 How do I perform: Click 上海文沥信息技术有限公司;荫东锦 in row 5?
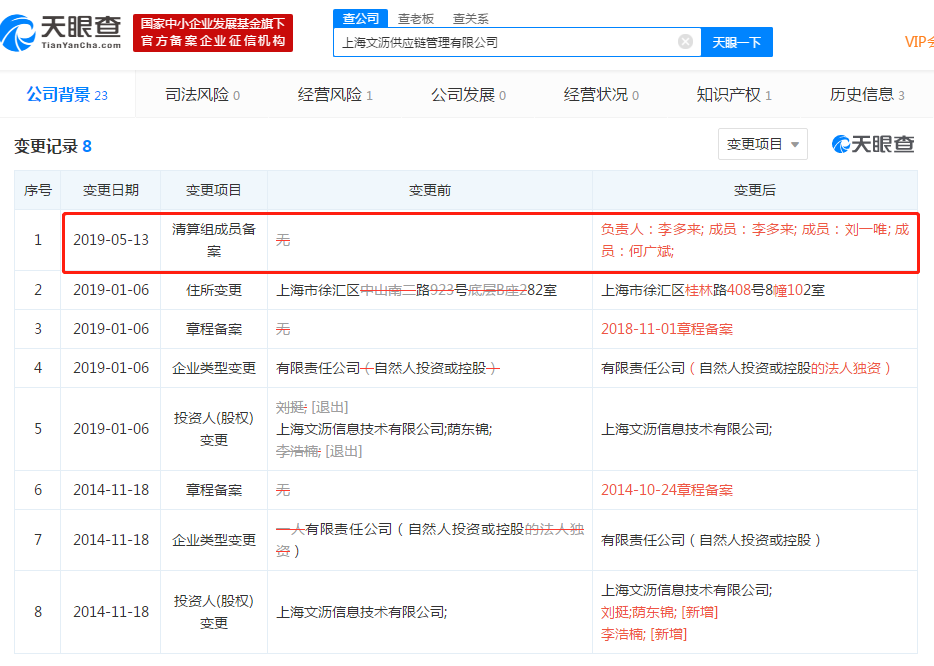(x=384, y=430)
